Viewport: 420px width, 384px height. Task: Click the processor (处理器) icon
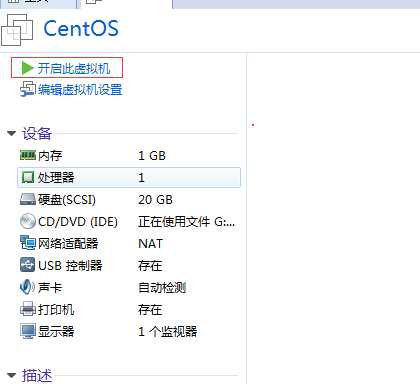pos(28,177)
